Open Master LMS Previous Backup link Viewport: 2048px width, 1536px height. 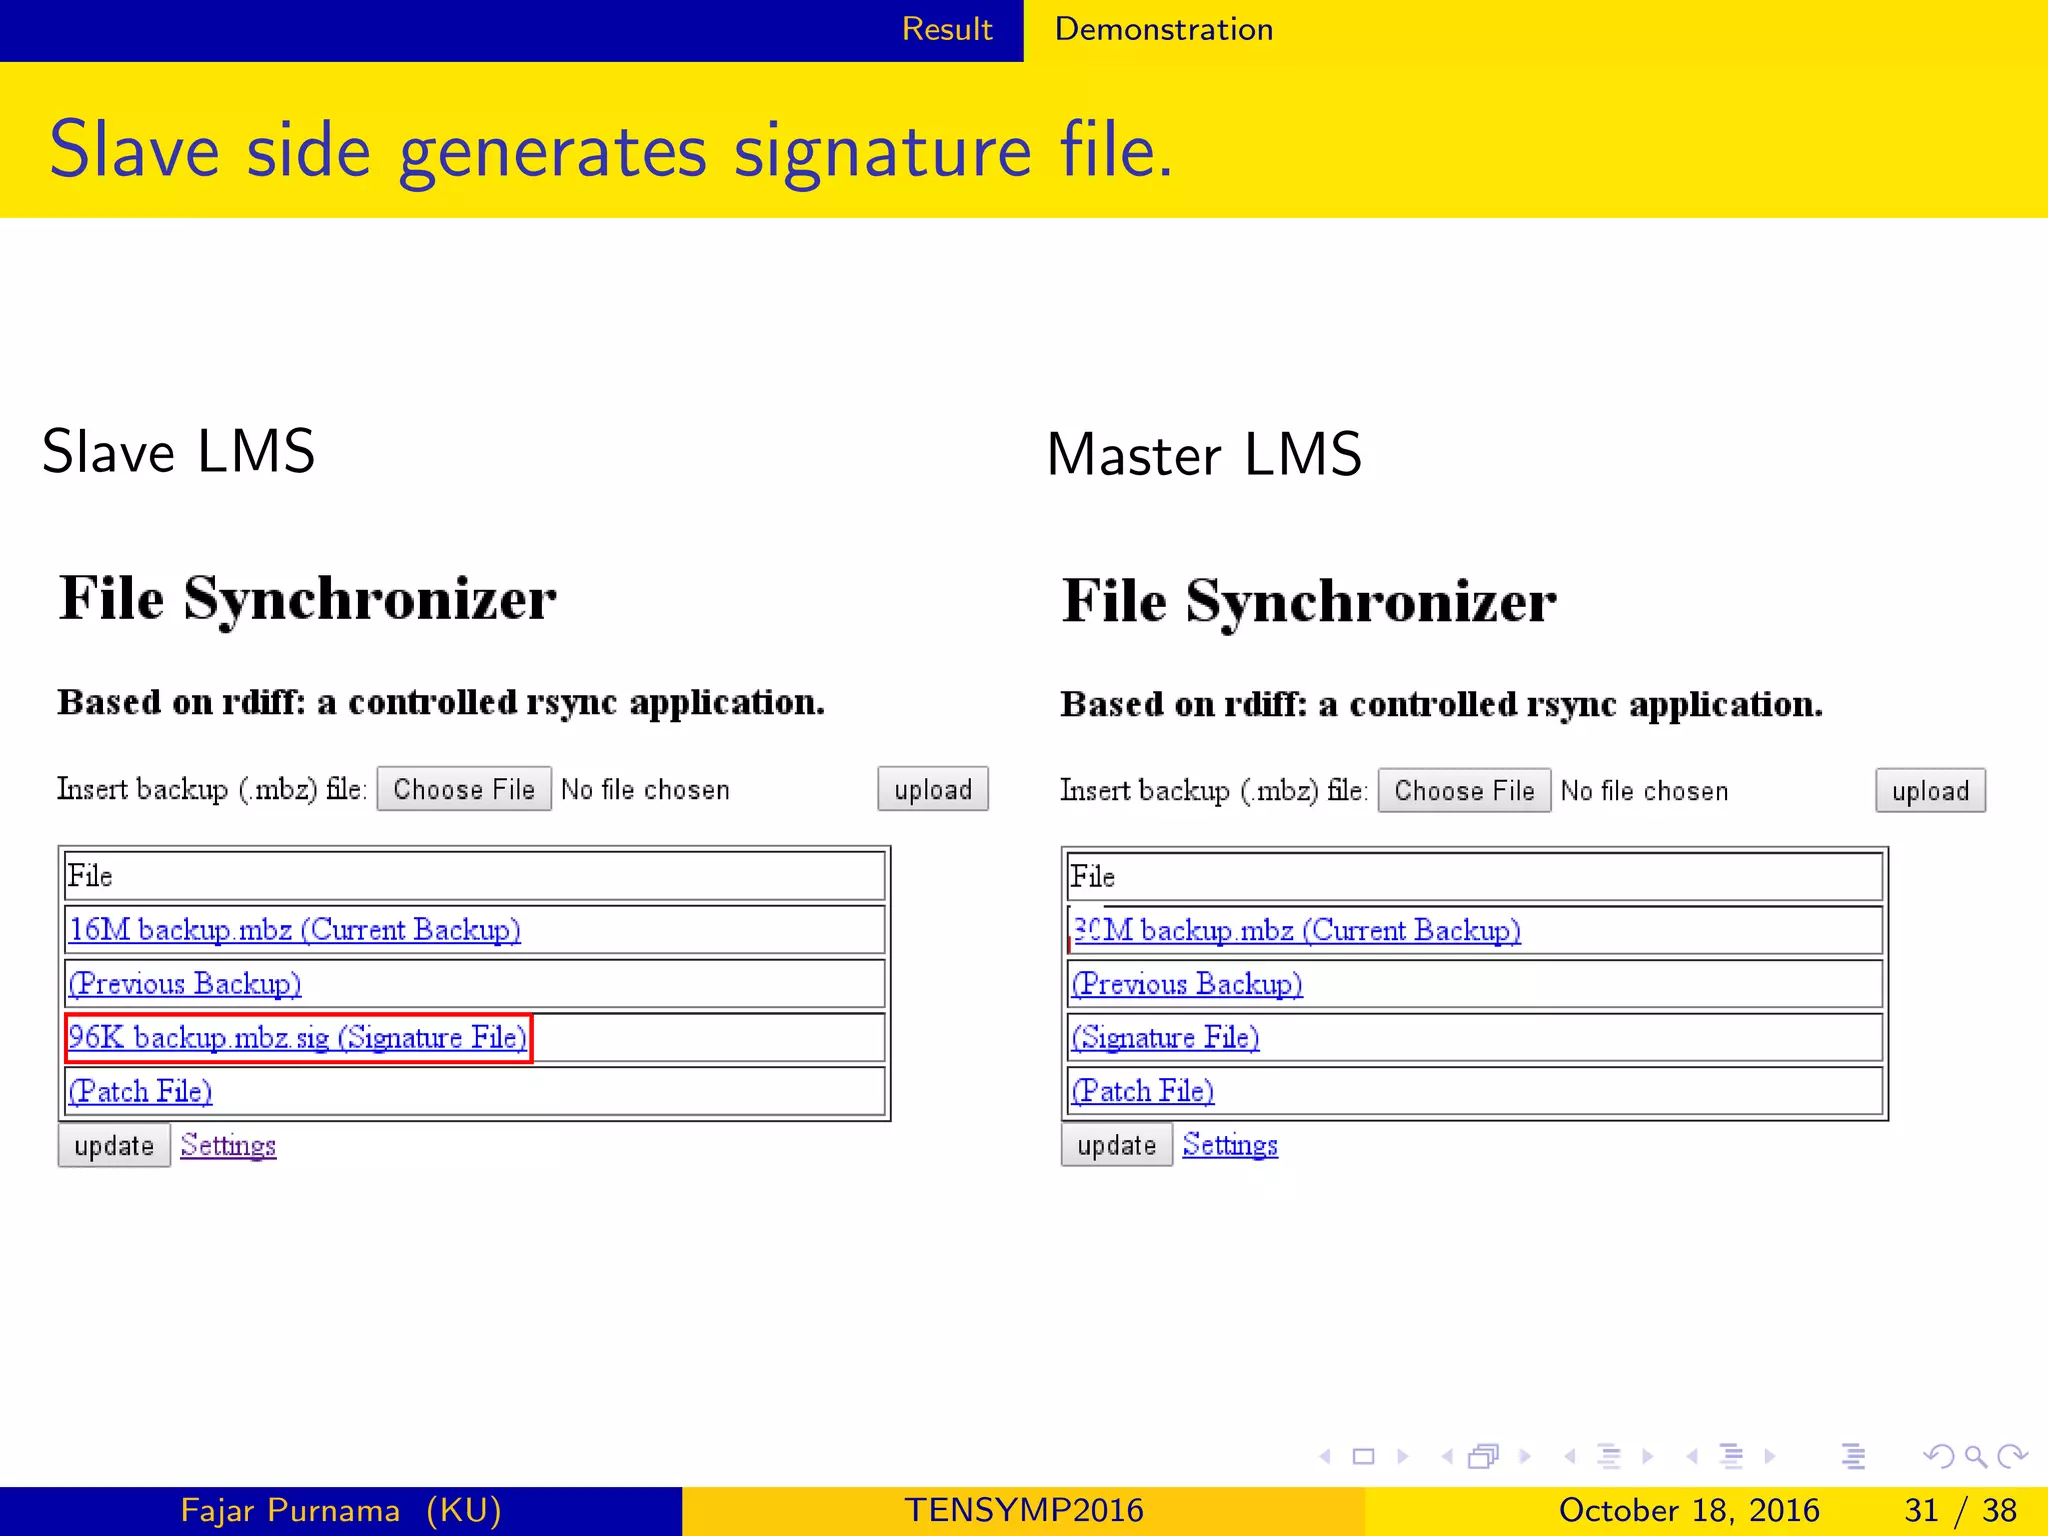coord(1187,984)
